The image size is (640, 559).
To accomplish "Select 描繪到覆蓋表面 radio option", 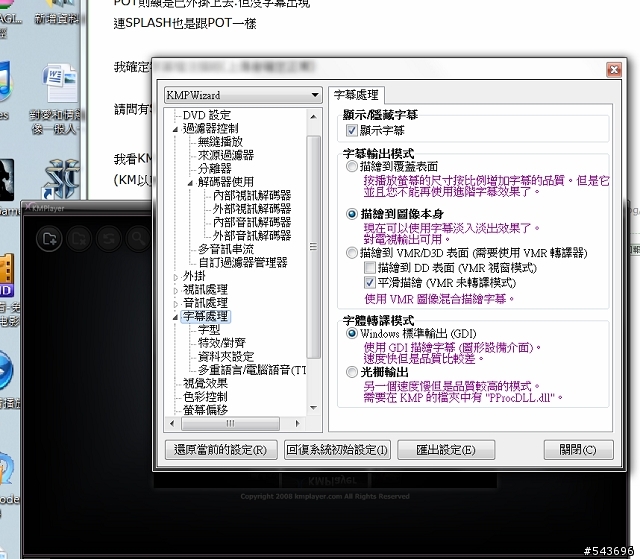I will pyautogui.click(x=351, y=166).
